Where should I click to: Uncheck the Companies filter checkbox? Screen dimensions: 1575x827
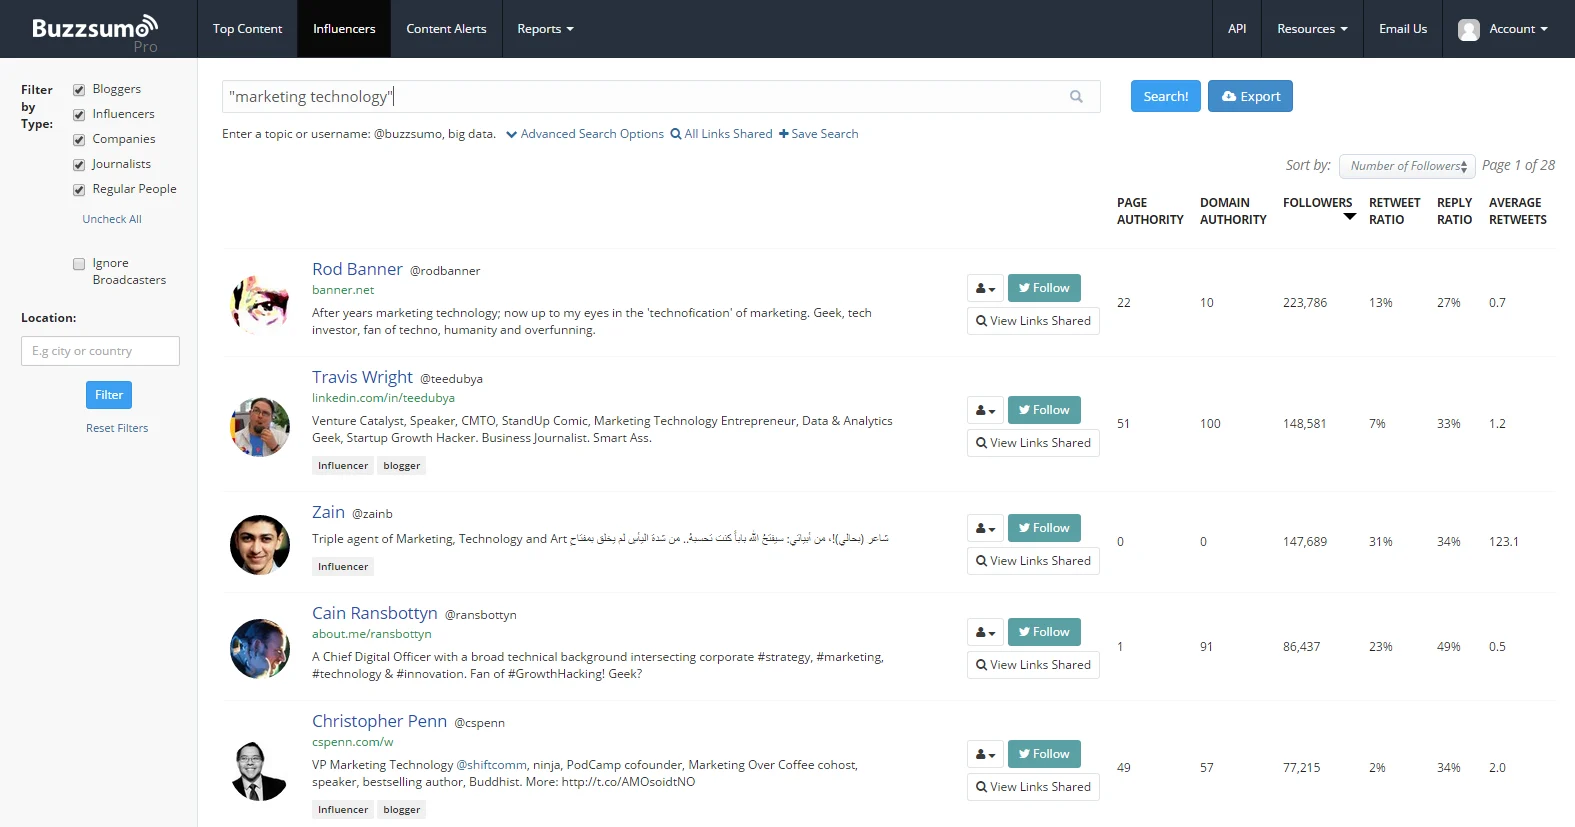tap(79, 140)
